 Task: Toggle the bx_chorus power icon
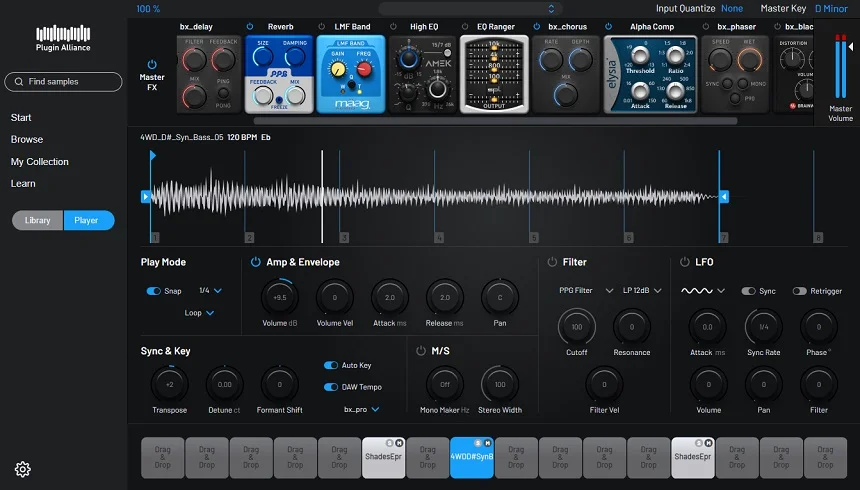click(536, 26)
